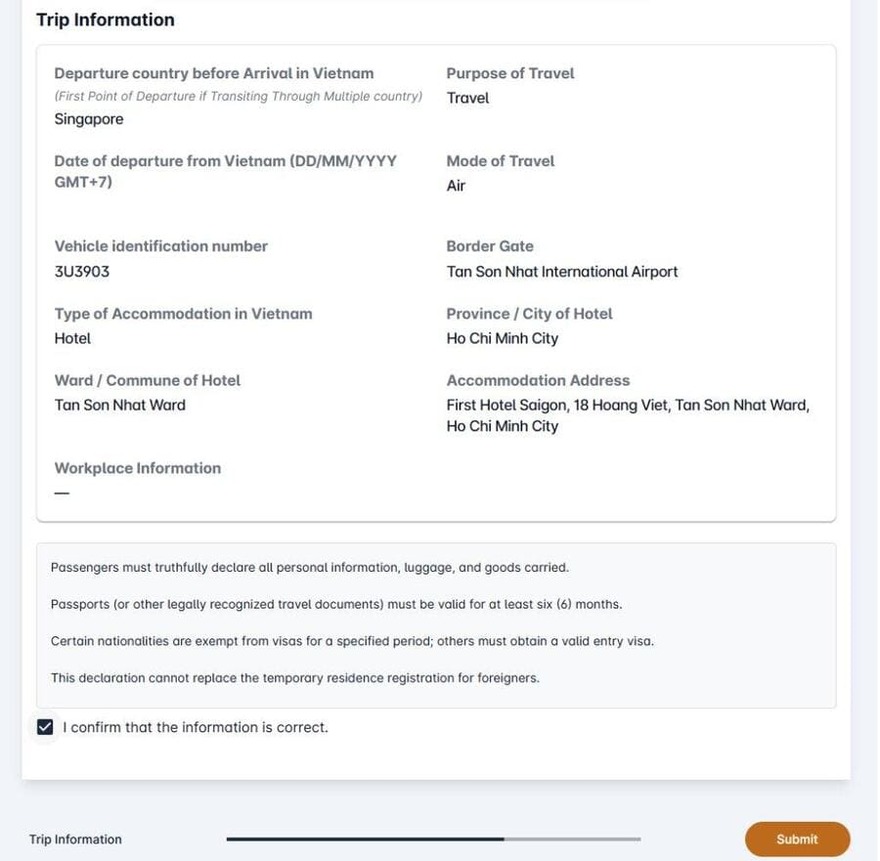Viewport: 880px width, 861px height.
Task: Click the visa exemption nationalities notice
Action: click(x=352, y=641)
